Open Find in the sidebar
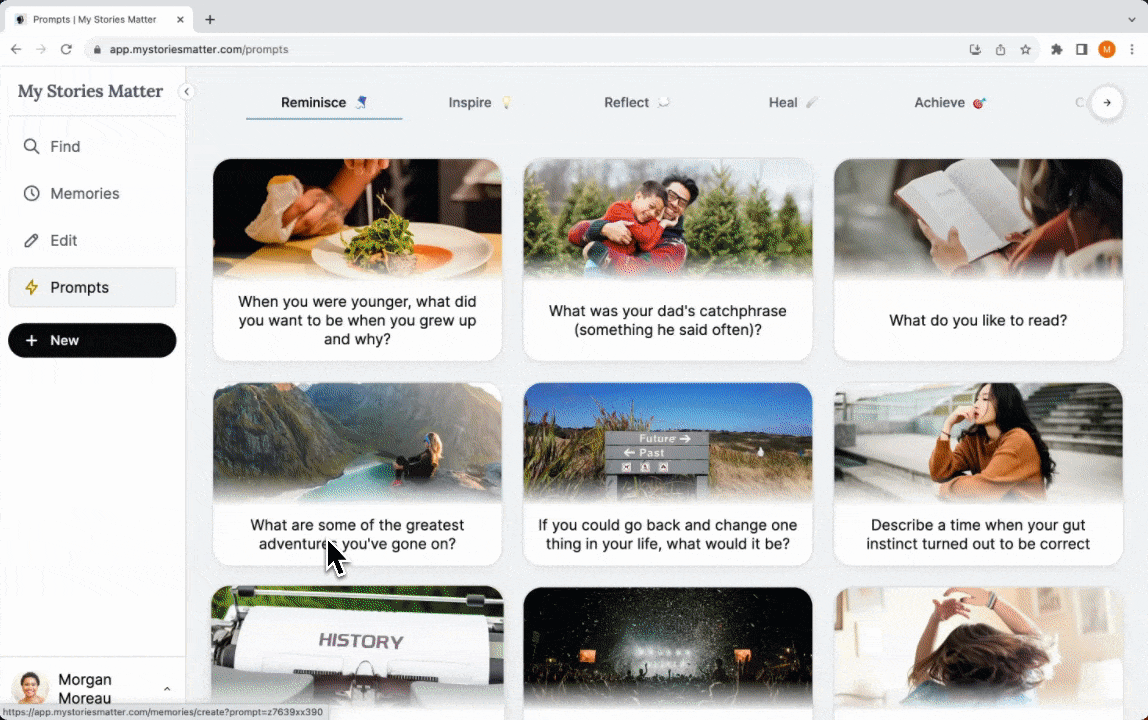The width and height of the screenshot is (1148, 720). click(92, 146)
